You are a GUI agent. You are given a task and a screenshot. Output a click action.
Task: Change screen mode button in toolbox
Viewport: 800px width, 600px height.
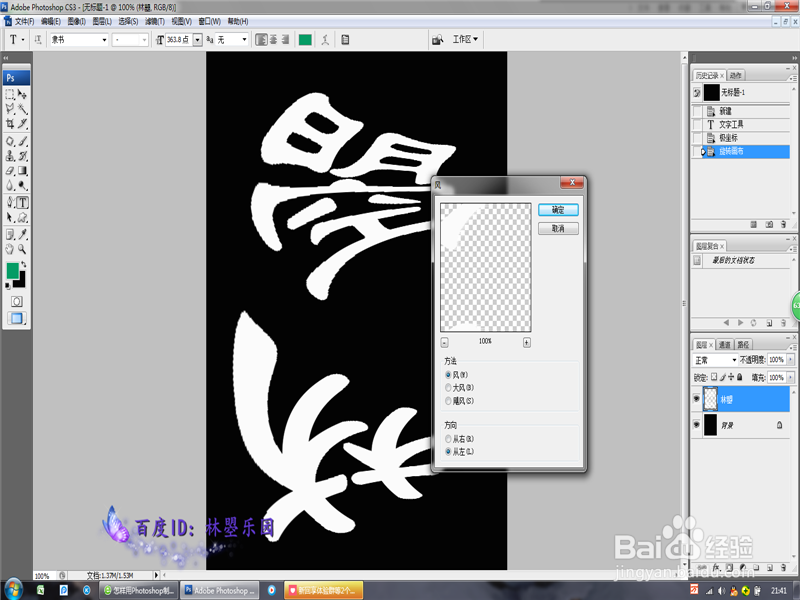16,318
